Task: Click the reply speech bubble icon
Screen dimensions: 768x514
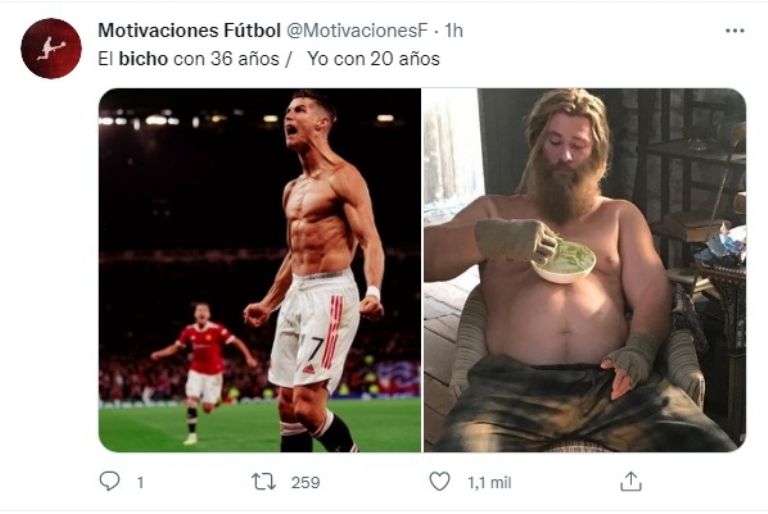Action: pos(109,482)
